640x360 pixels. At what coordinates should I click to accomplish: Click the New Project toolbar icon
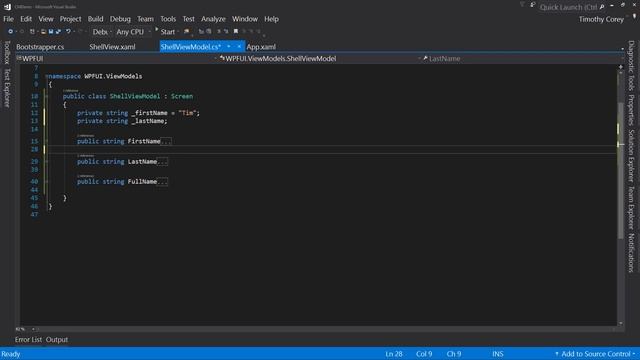point(32,31)
